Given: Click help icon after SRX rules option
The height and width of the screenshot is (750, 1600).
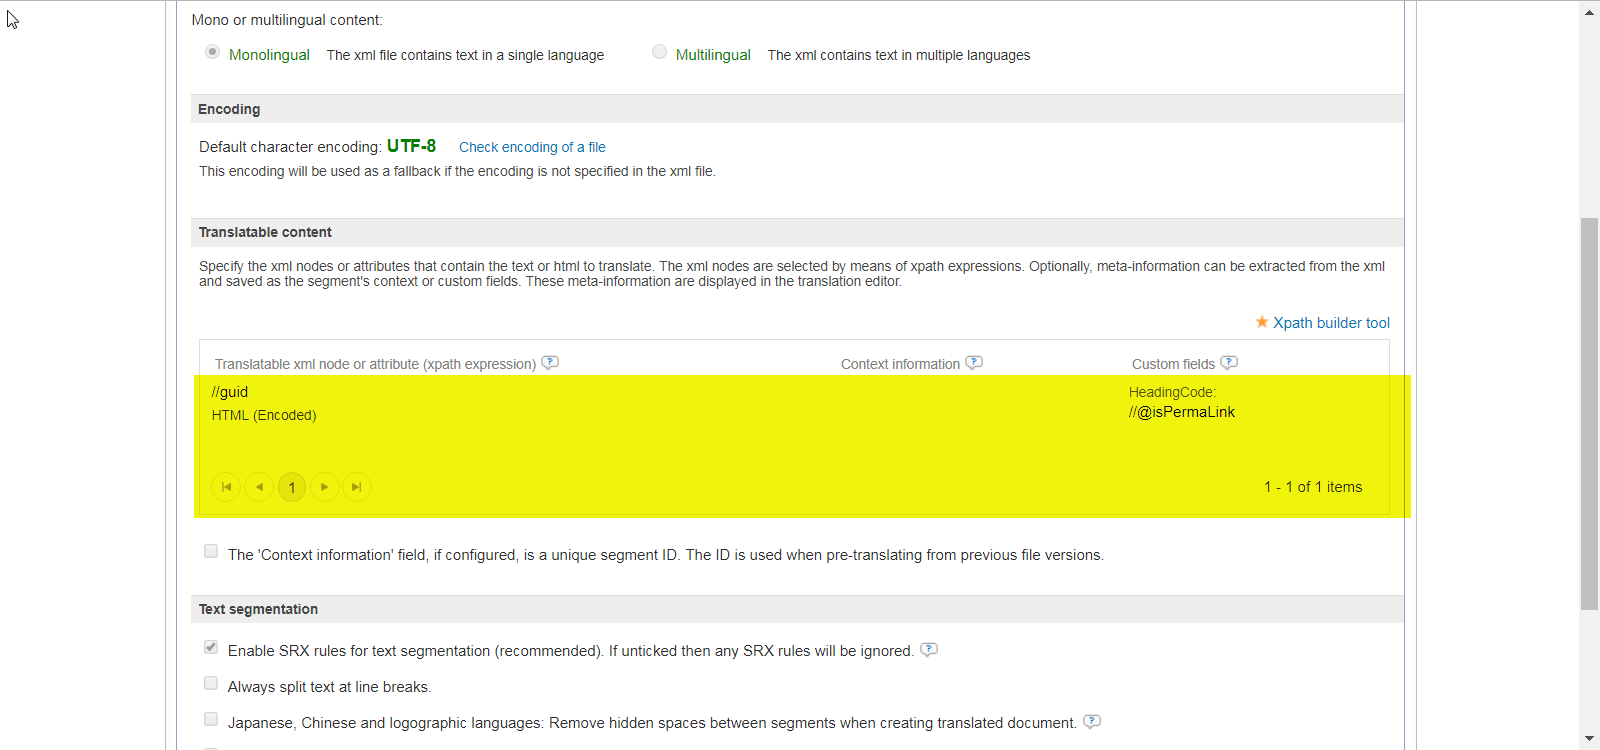Looking at the screenshot, I should (929, 650).
